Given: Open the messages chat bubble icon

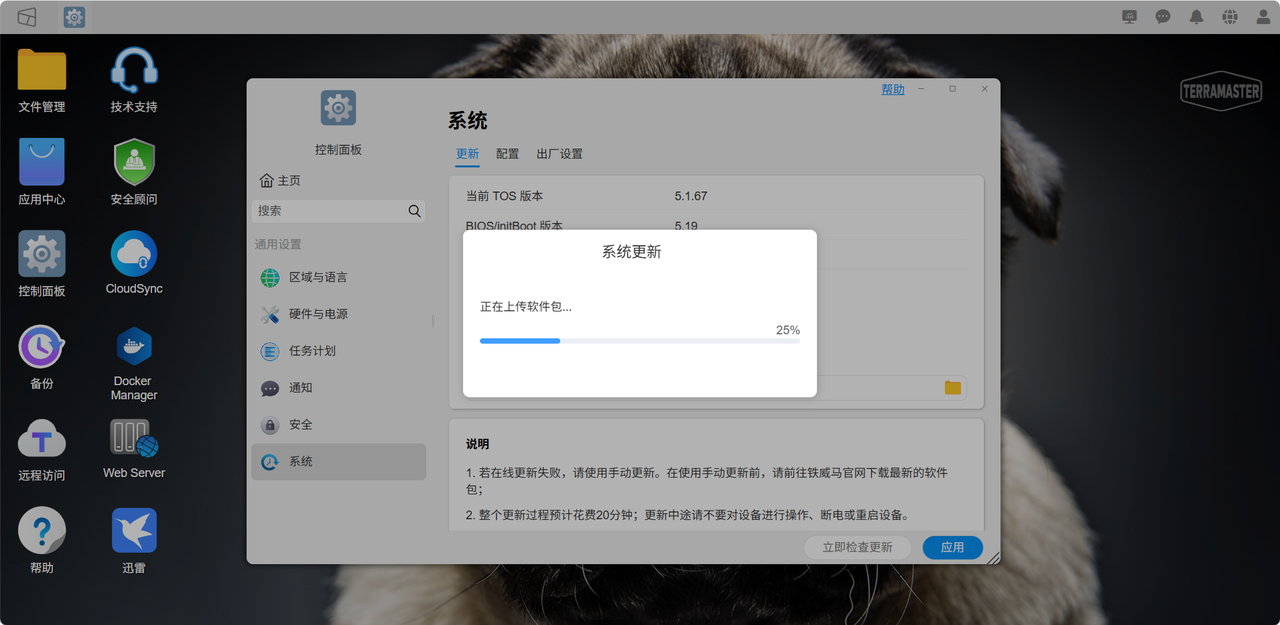Looking at the screenshot, I should pyautogui.click(x=1163, y=17).
